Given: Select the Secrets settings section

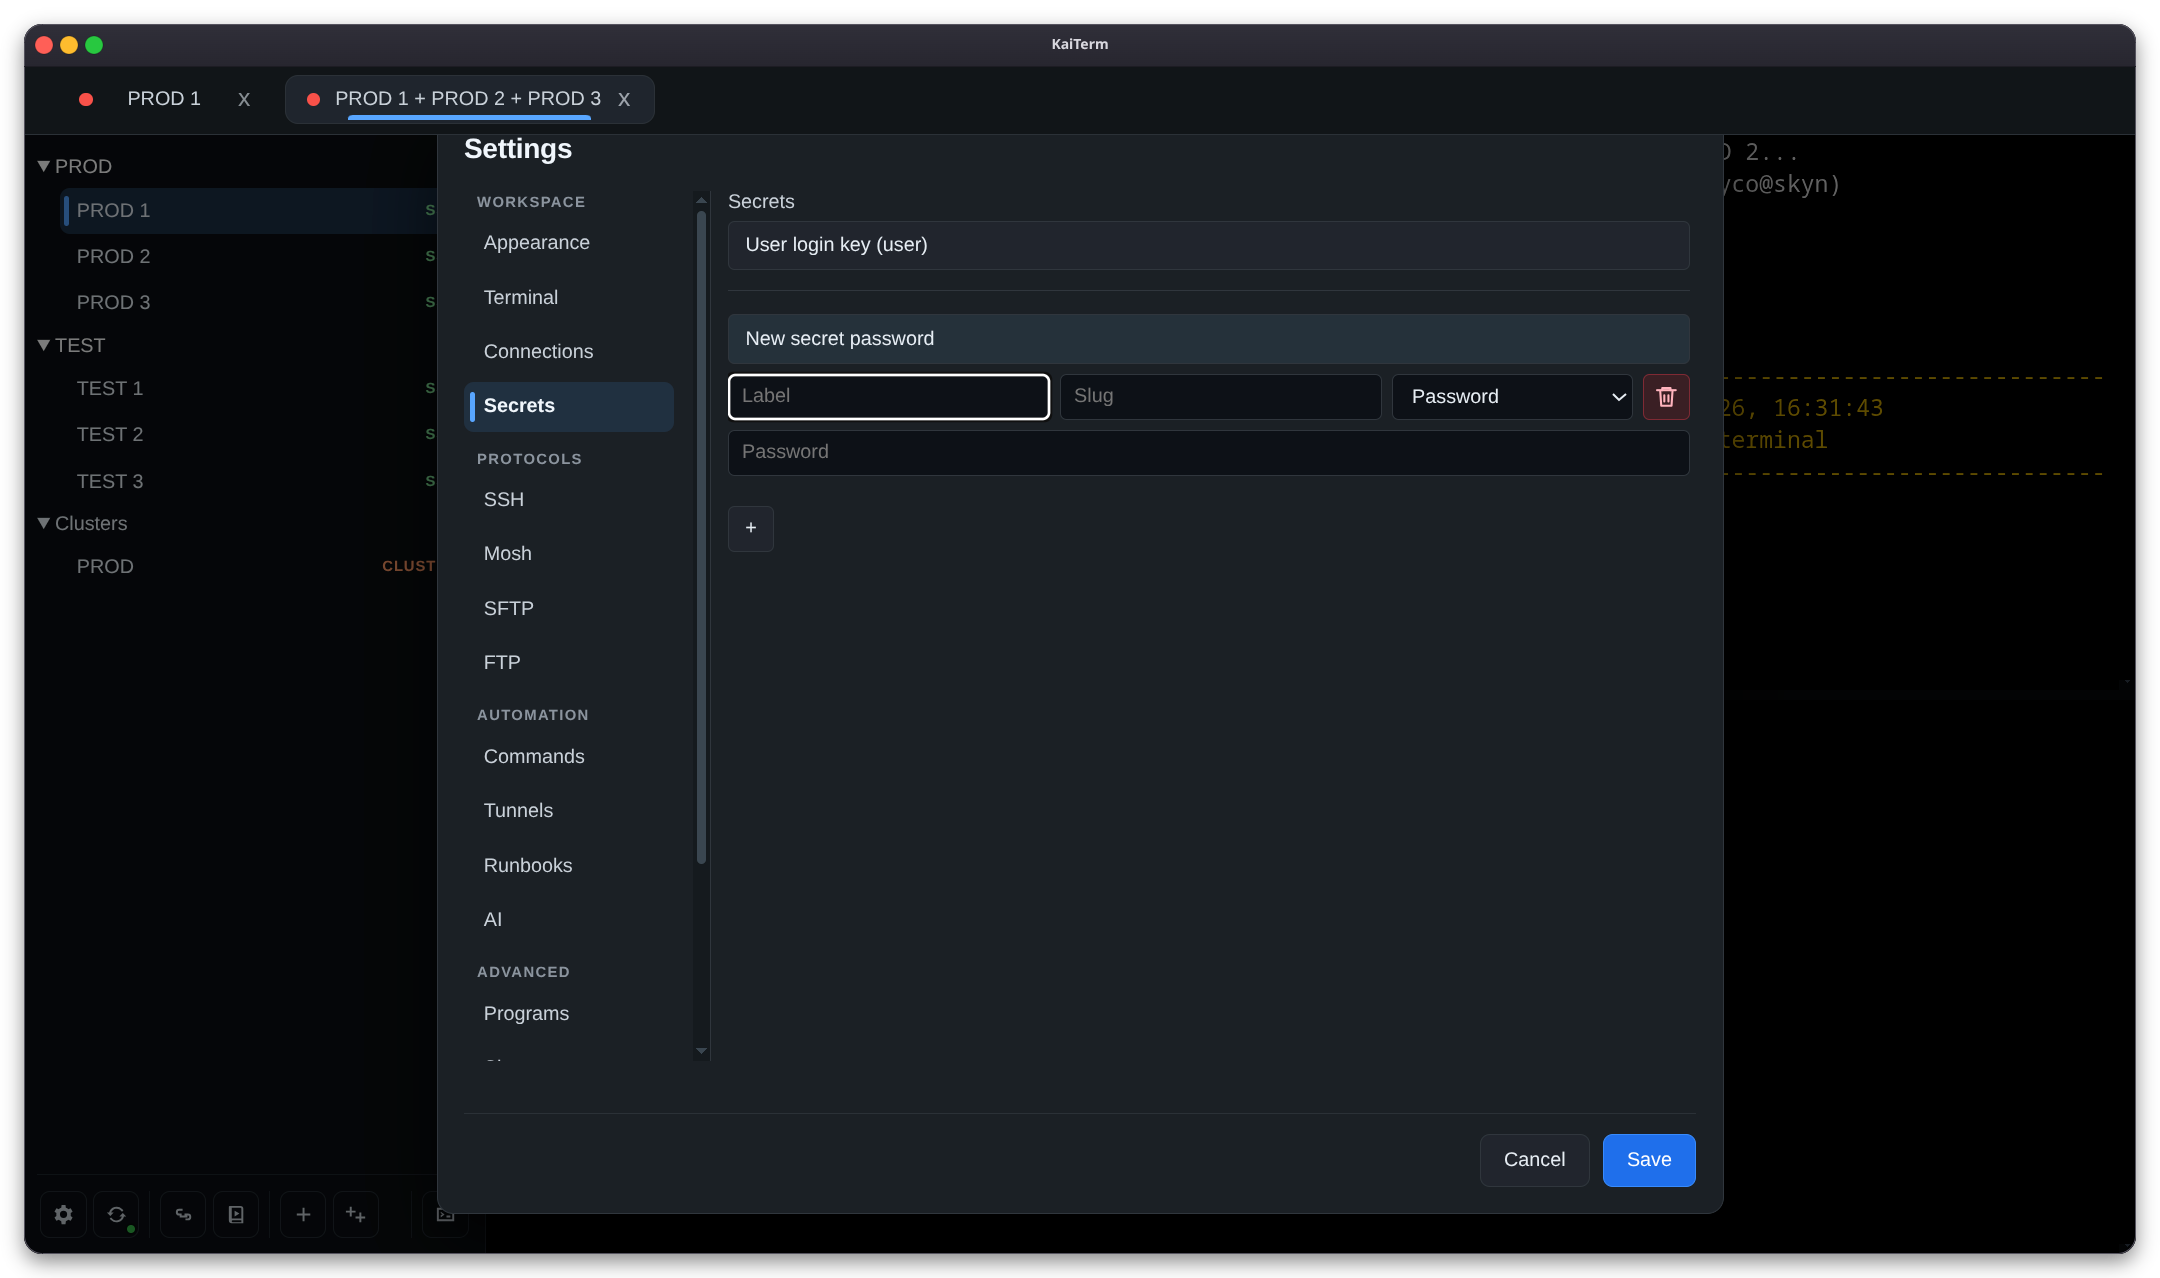Looking at the screenshot, I should click(568, 406).
